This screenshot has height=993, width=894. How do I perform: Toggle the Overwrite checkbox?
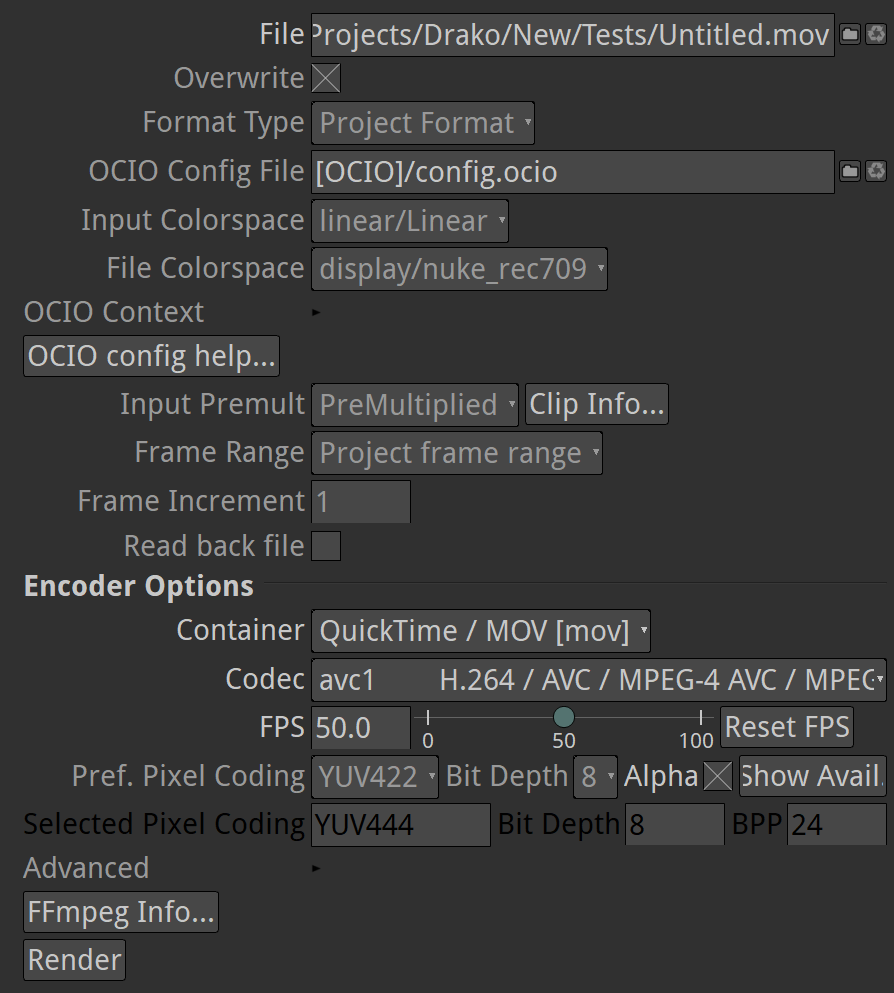[326, 79]
